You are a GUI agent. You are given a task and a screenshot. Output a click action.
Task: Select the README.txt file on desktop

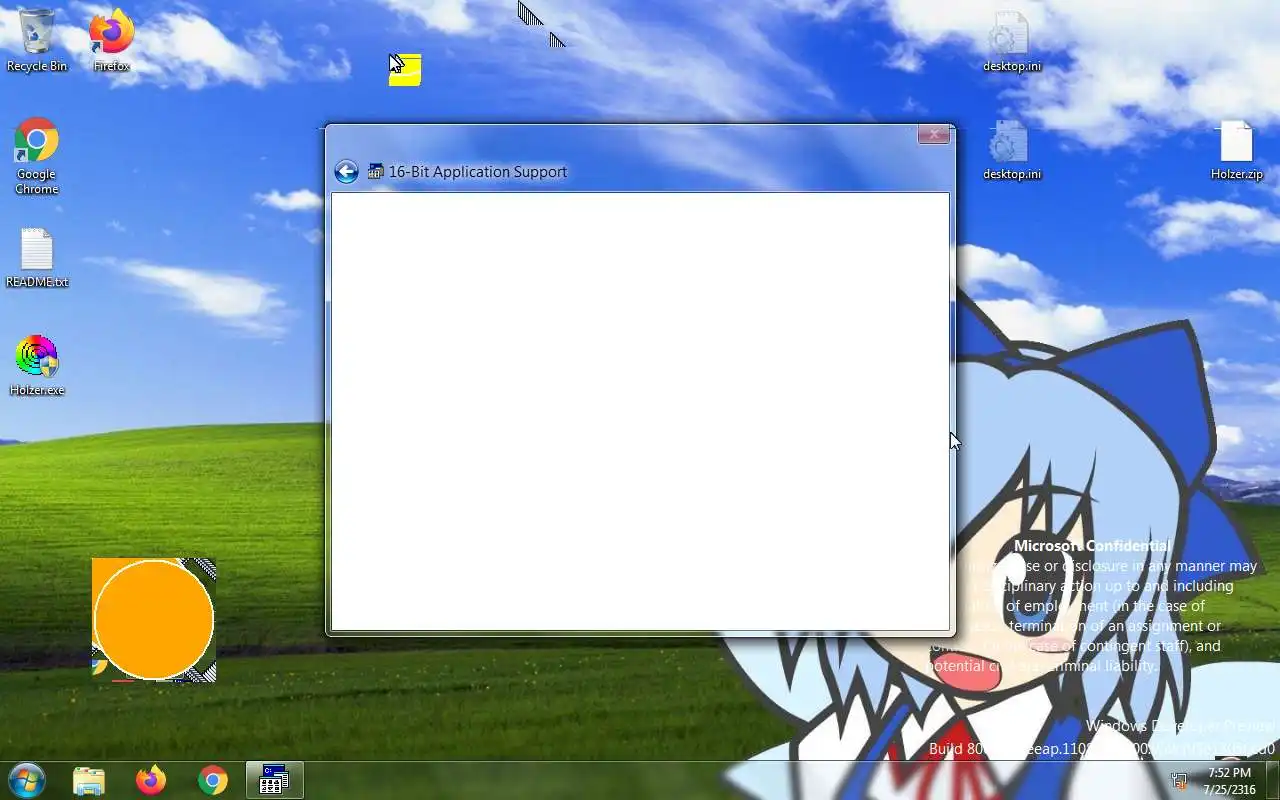click(37, 258)
